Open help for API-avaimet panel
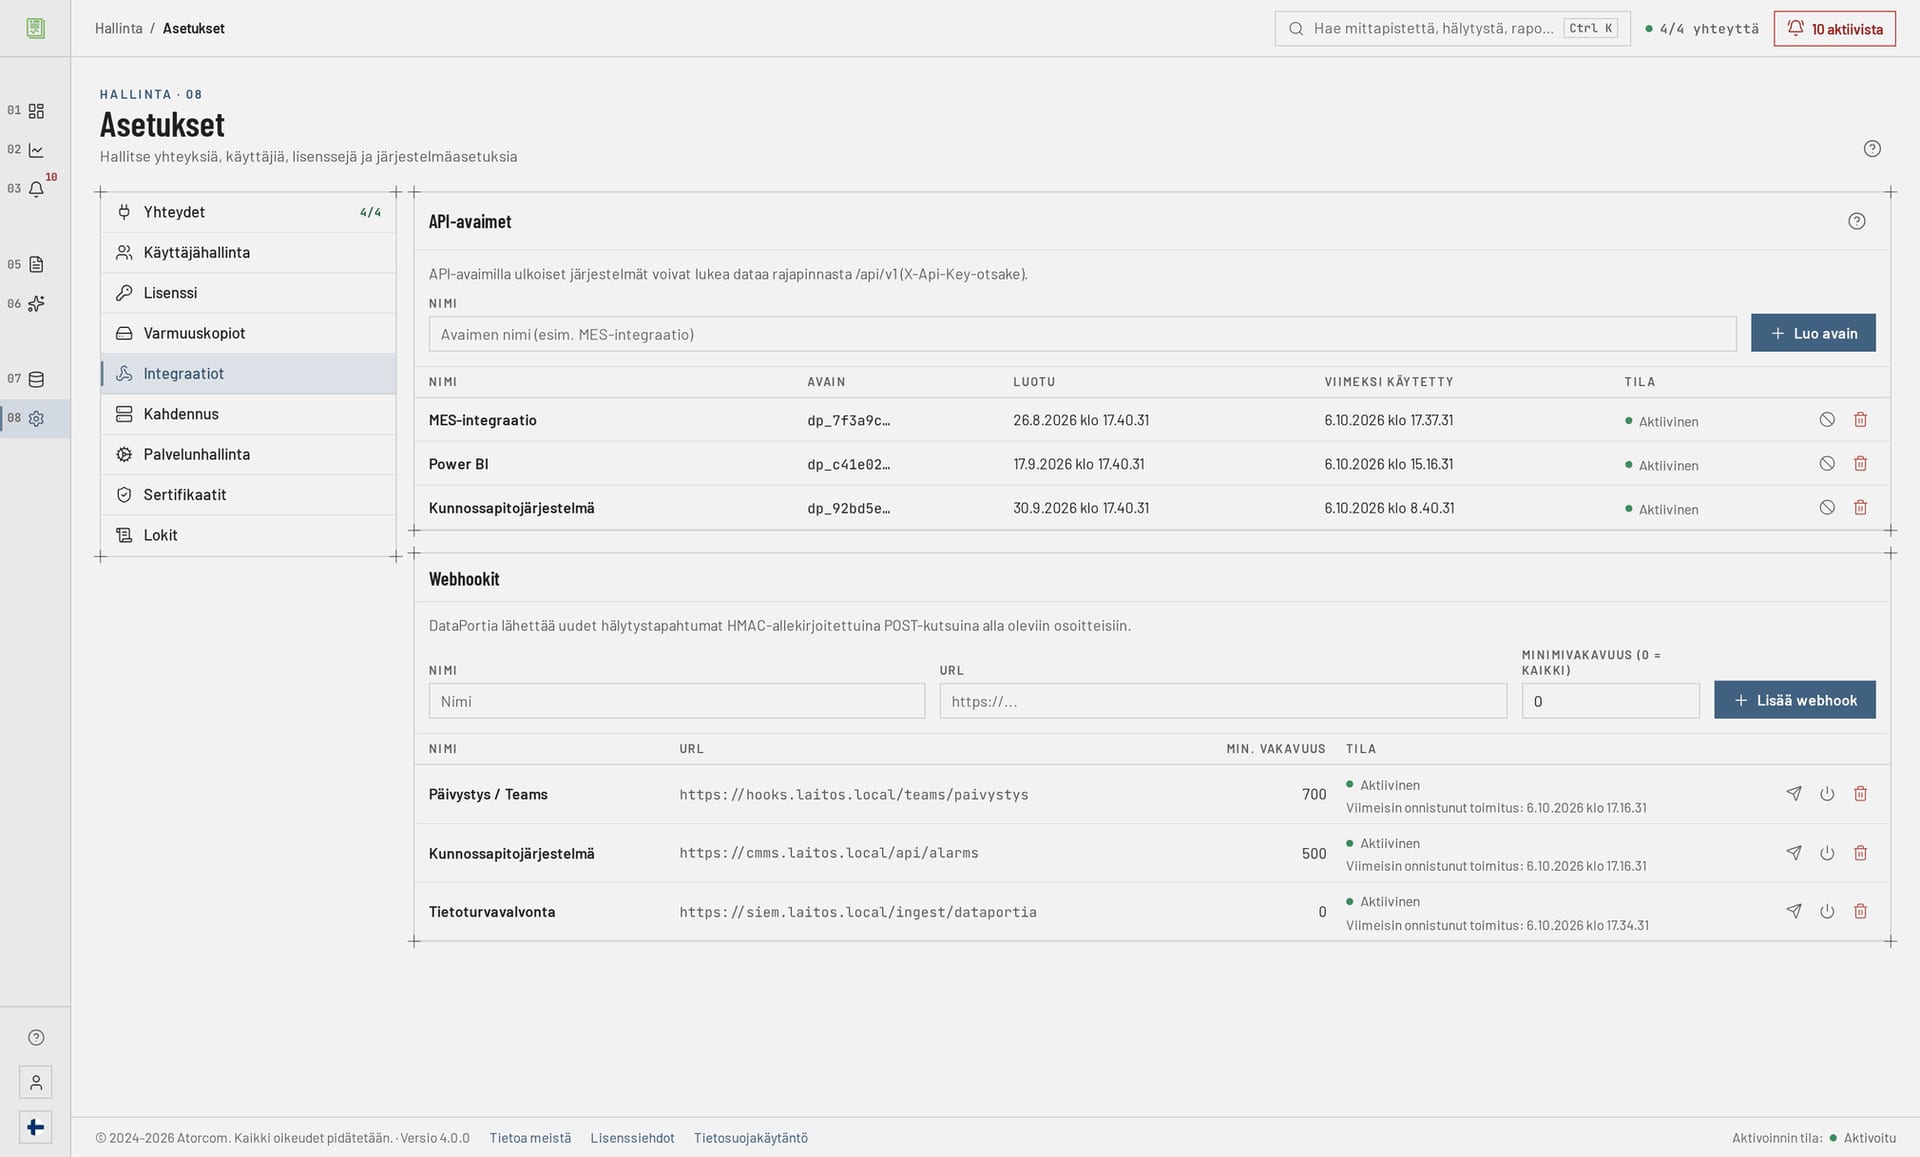1920x1157 pixels. point(1856,221)
